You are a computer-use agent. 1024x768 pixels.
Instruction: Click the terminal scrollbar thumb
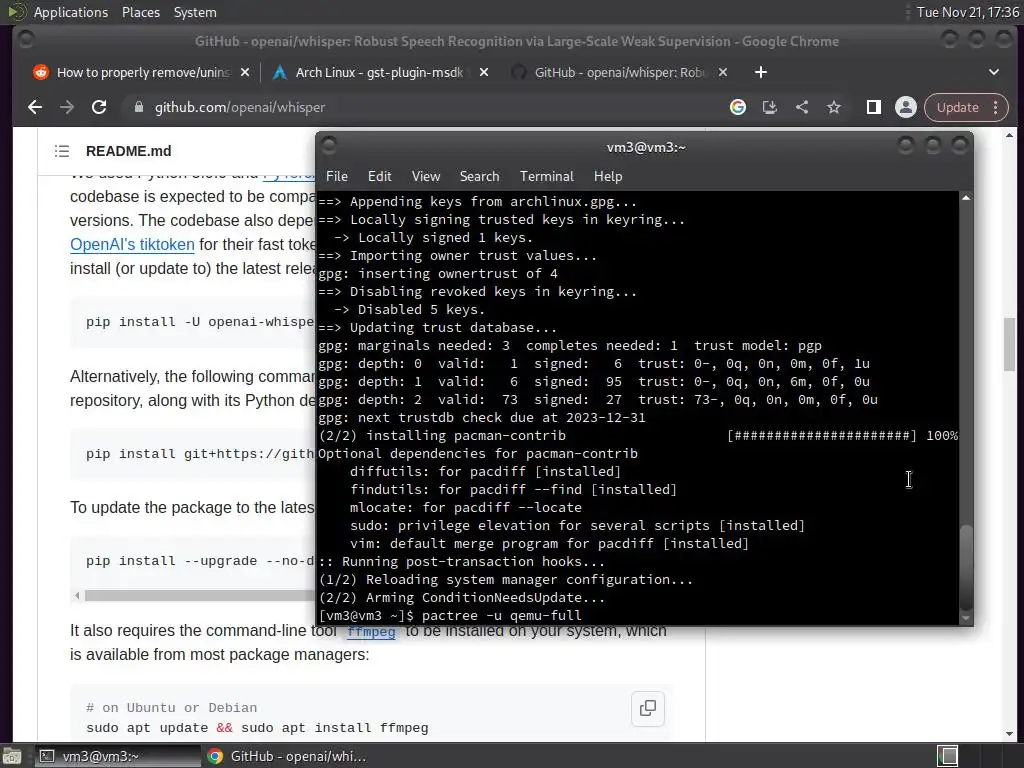966,566
